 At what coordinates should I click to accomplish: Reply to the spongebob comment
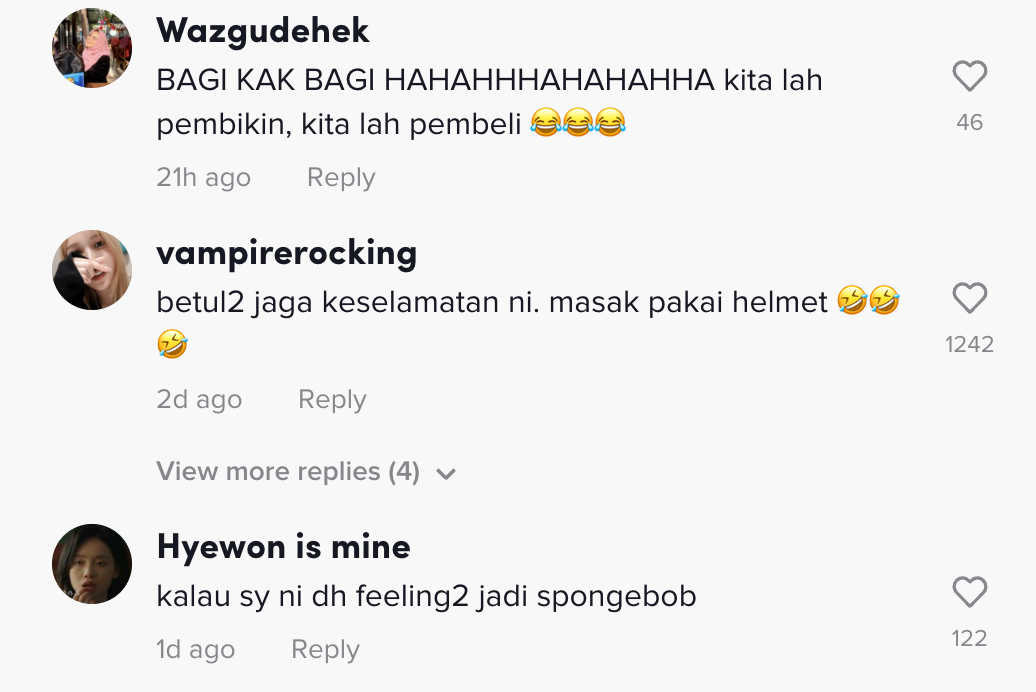[x=325, y=650]
